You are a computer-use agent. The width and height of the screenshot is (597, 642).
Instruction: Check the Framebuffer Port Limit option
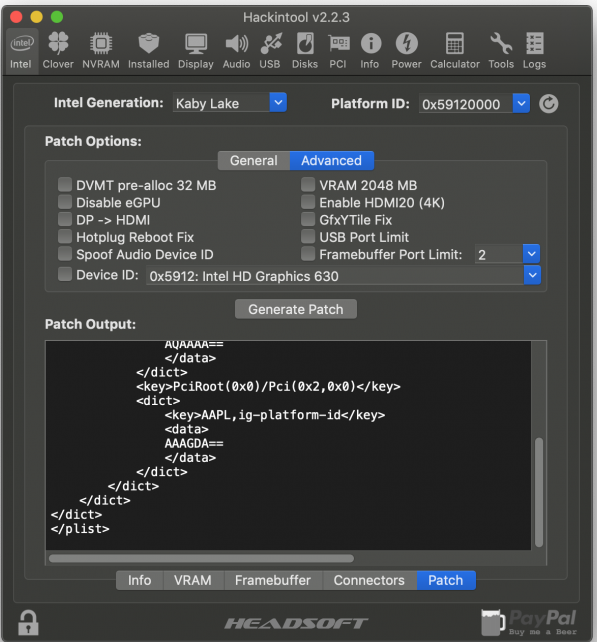tap(308, 253)
